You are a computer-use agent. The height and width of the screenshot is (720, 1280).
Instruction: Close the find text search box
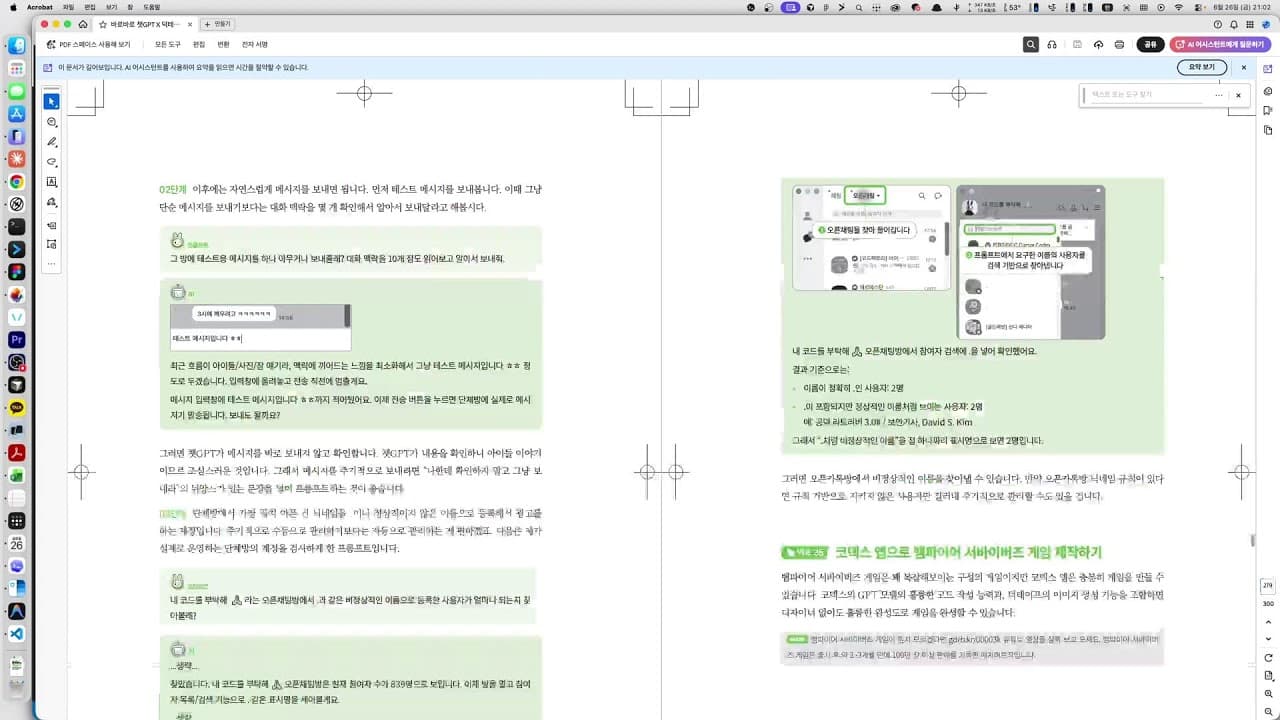[1238, 95]
